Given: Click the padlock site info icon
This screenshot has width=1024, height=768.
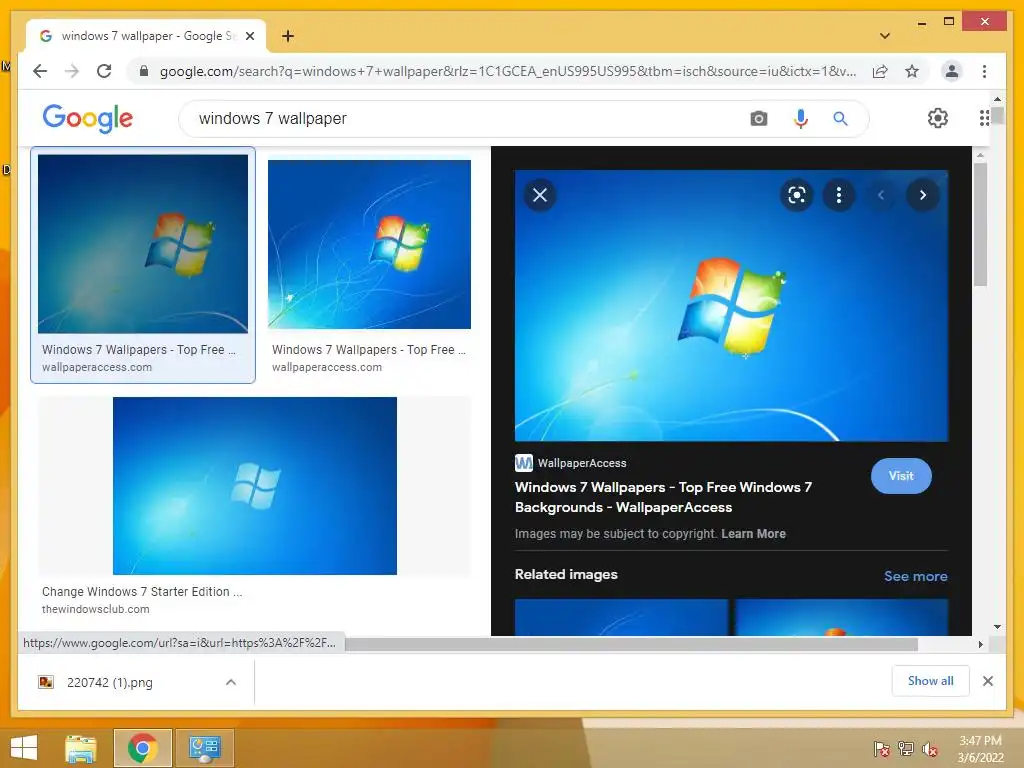Looking at the screenshot, I should click(144, 71).
